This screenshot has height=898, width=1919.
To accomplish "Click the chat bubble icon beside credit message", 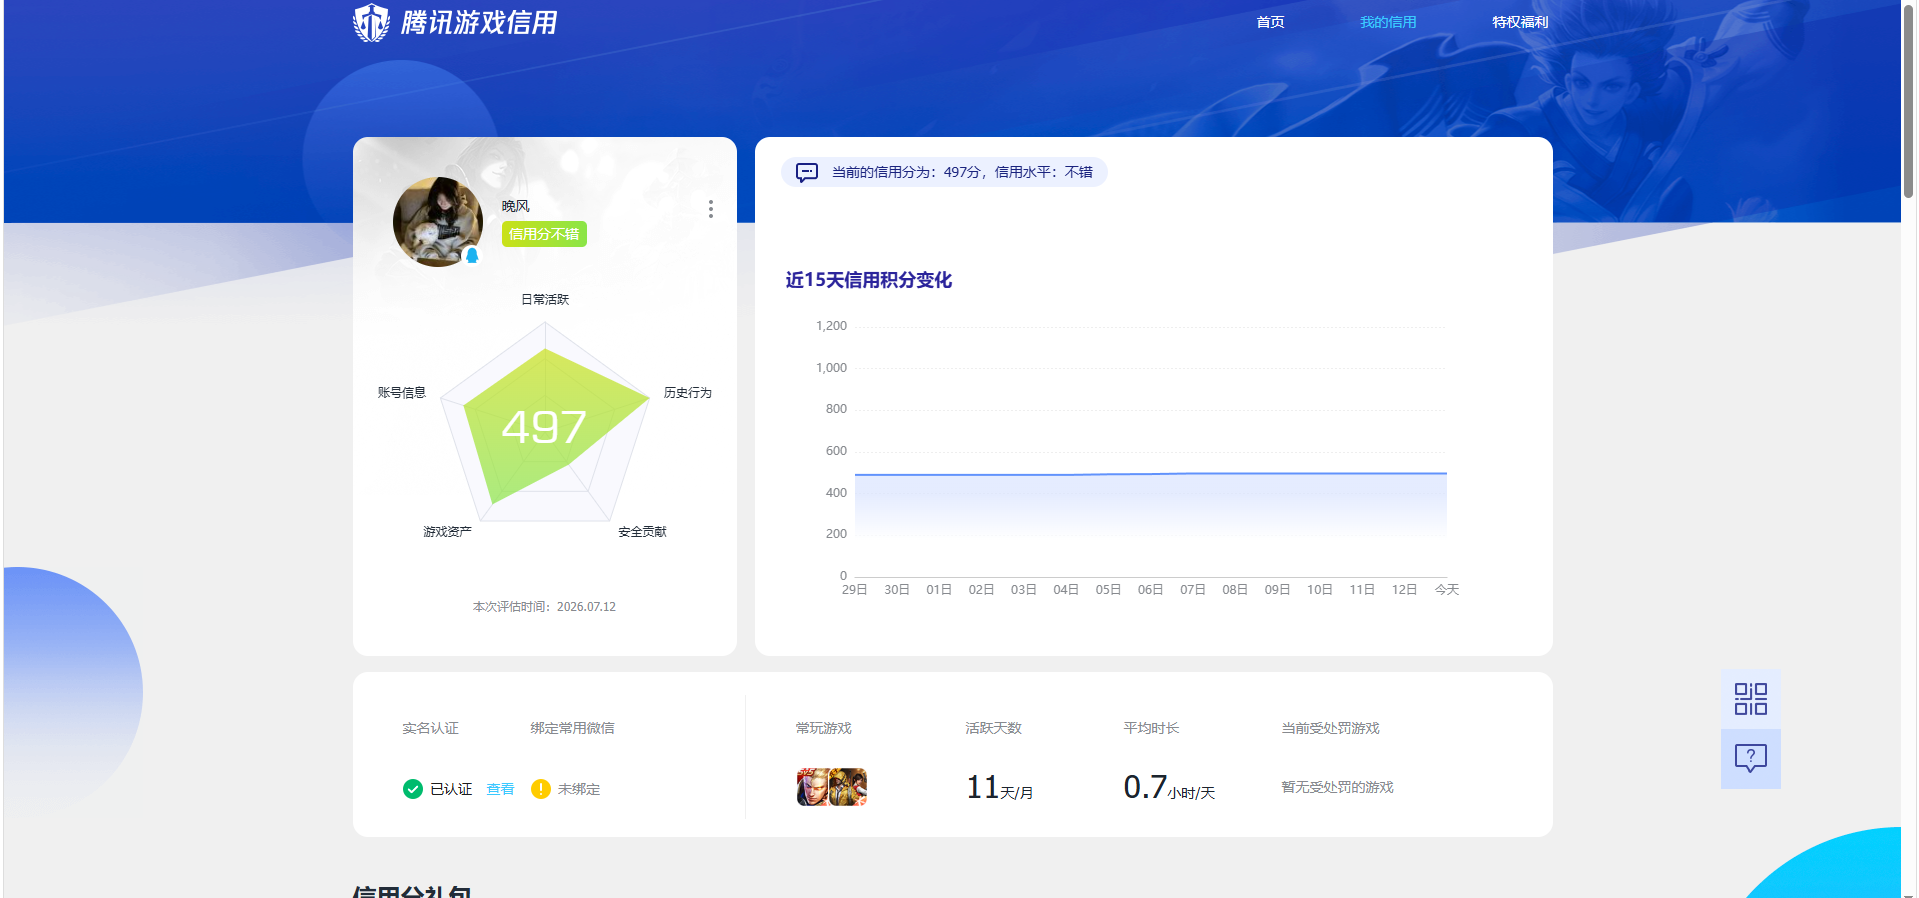I will 807,172.
